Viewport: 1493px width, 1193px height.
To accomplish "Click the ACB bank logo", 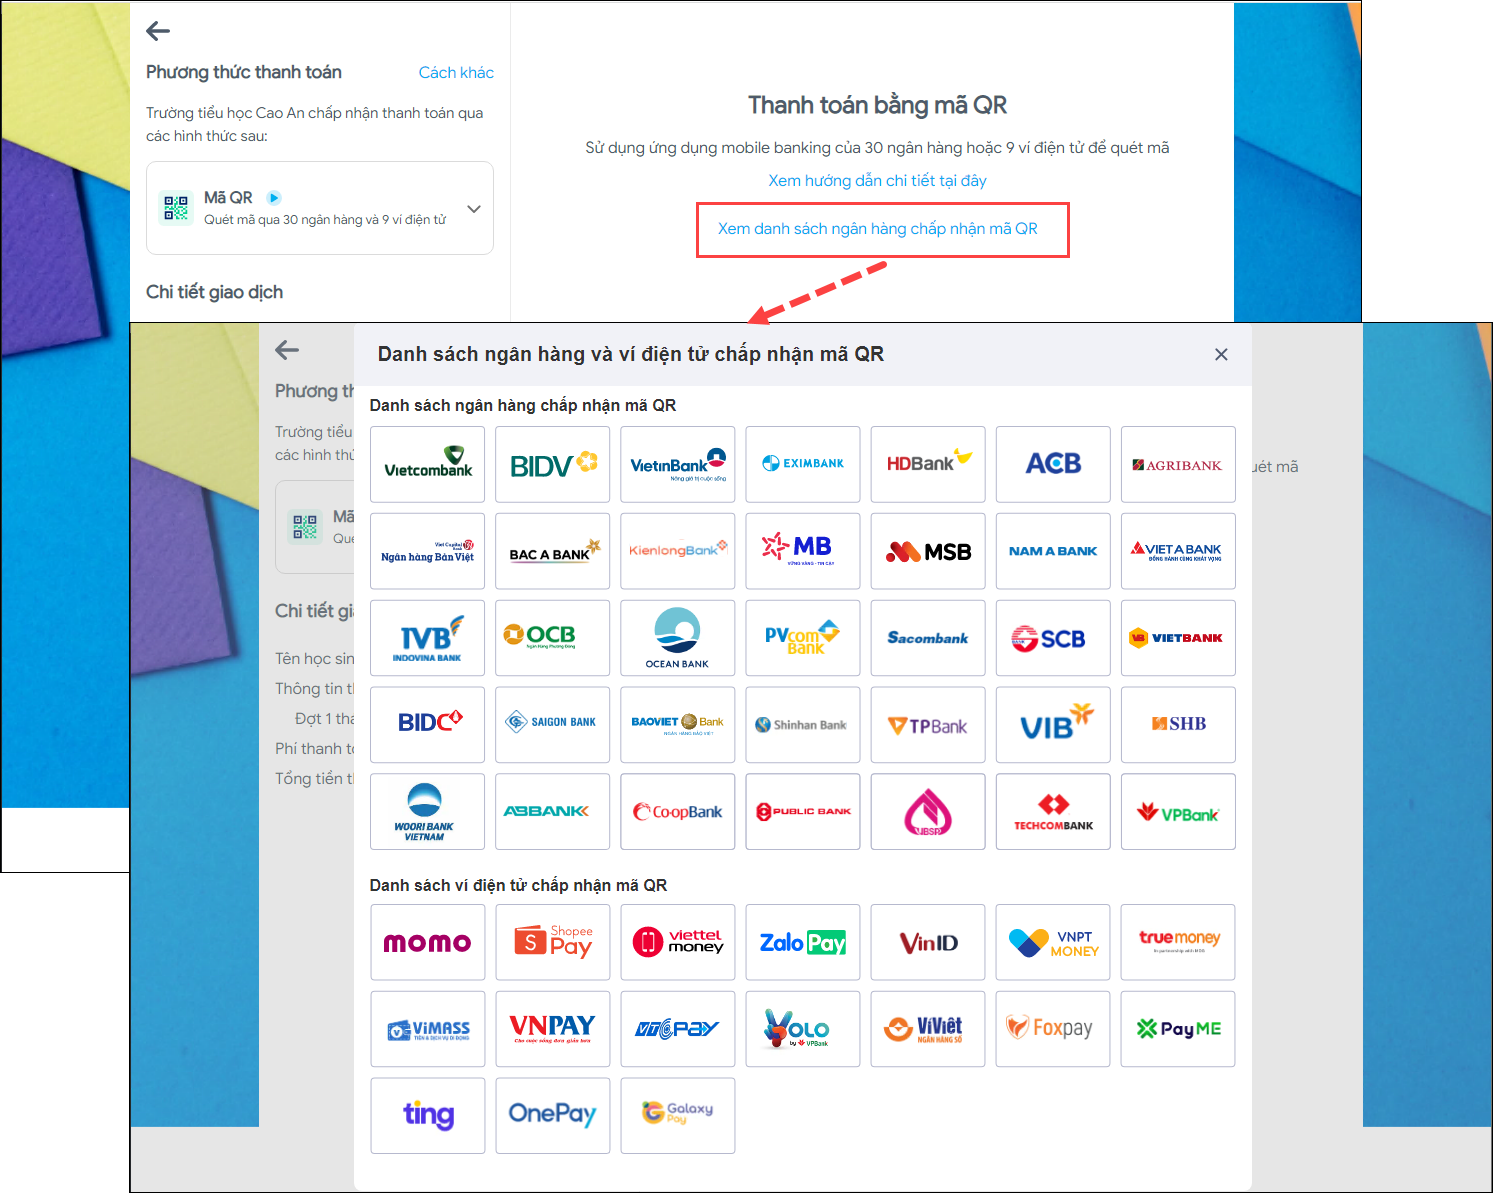I will point(1053,464).
